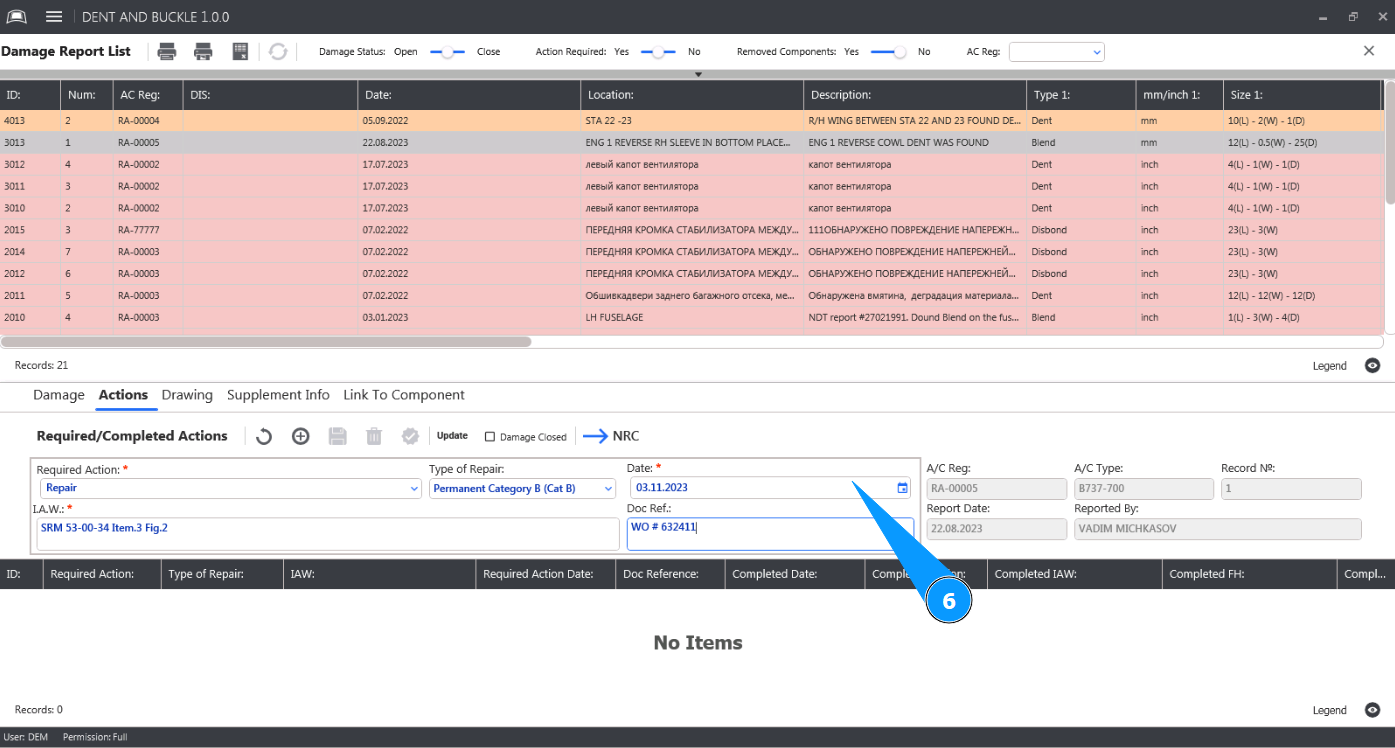Toggle the Removed Components Yes/No switch
The width and height of the screenshot is (1395, 748).
889,52
